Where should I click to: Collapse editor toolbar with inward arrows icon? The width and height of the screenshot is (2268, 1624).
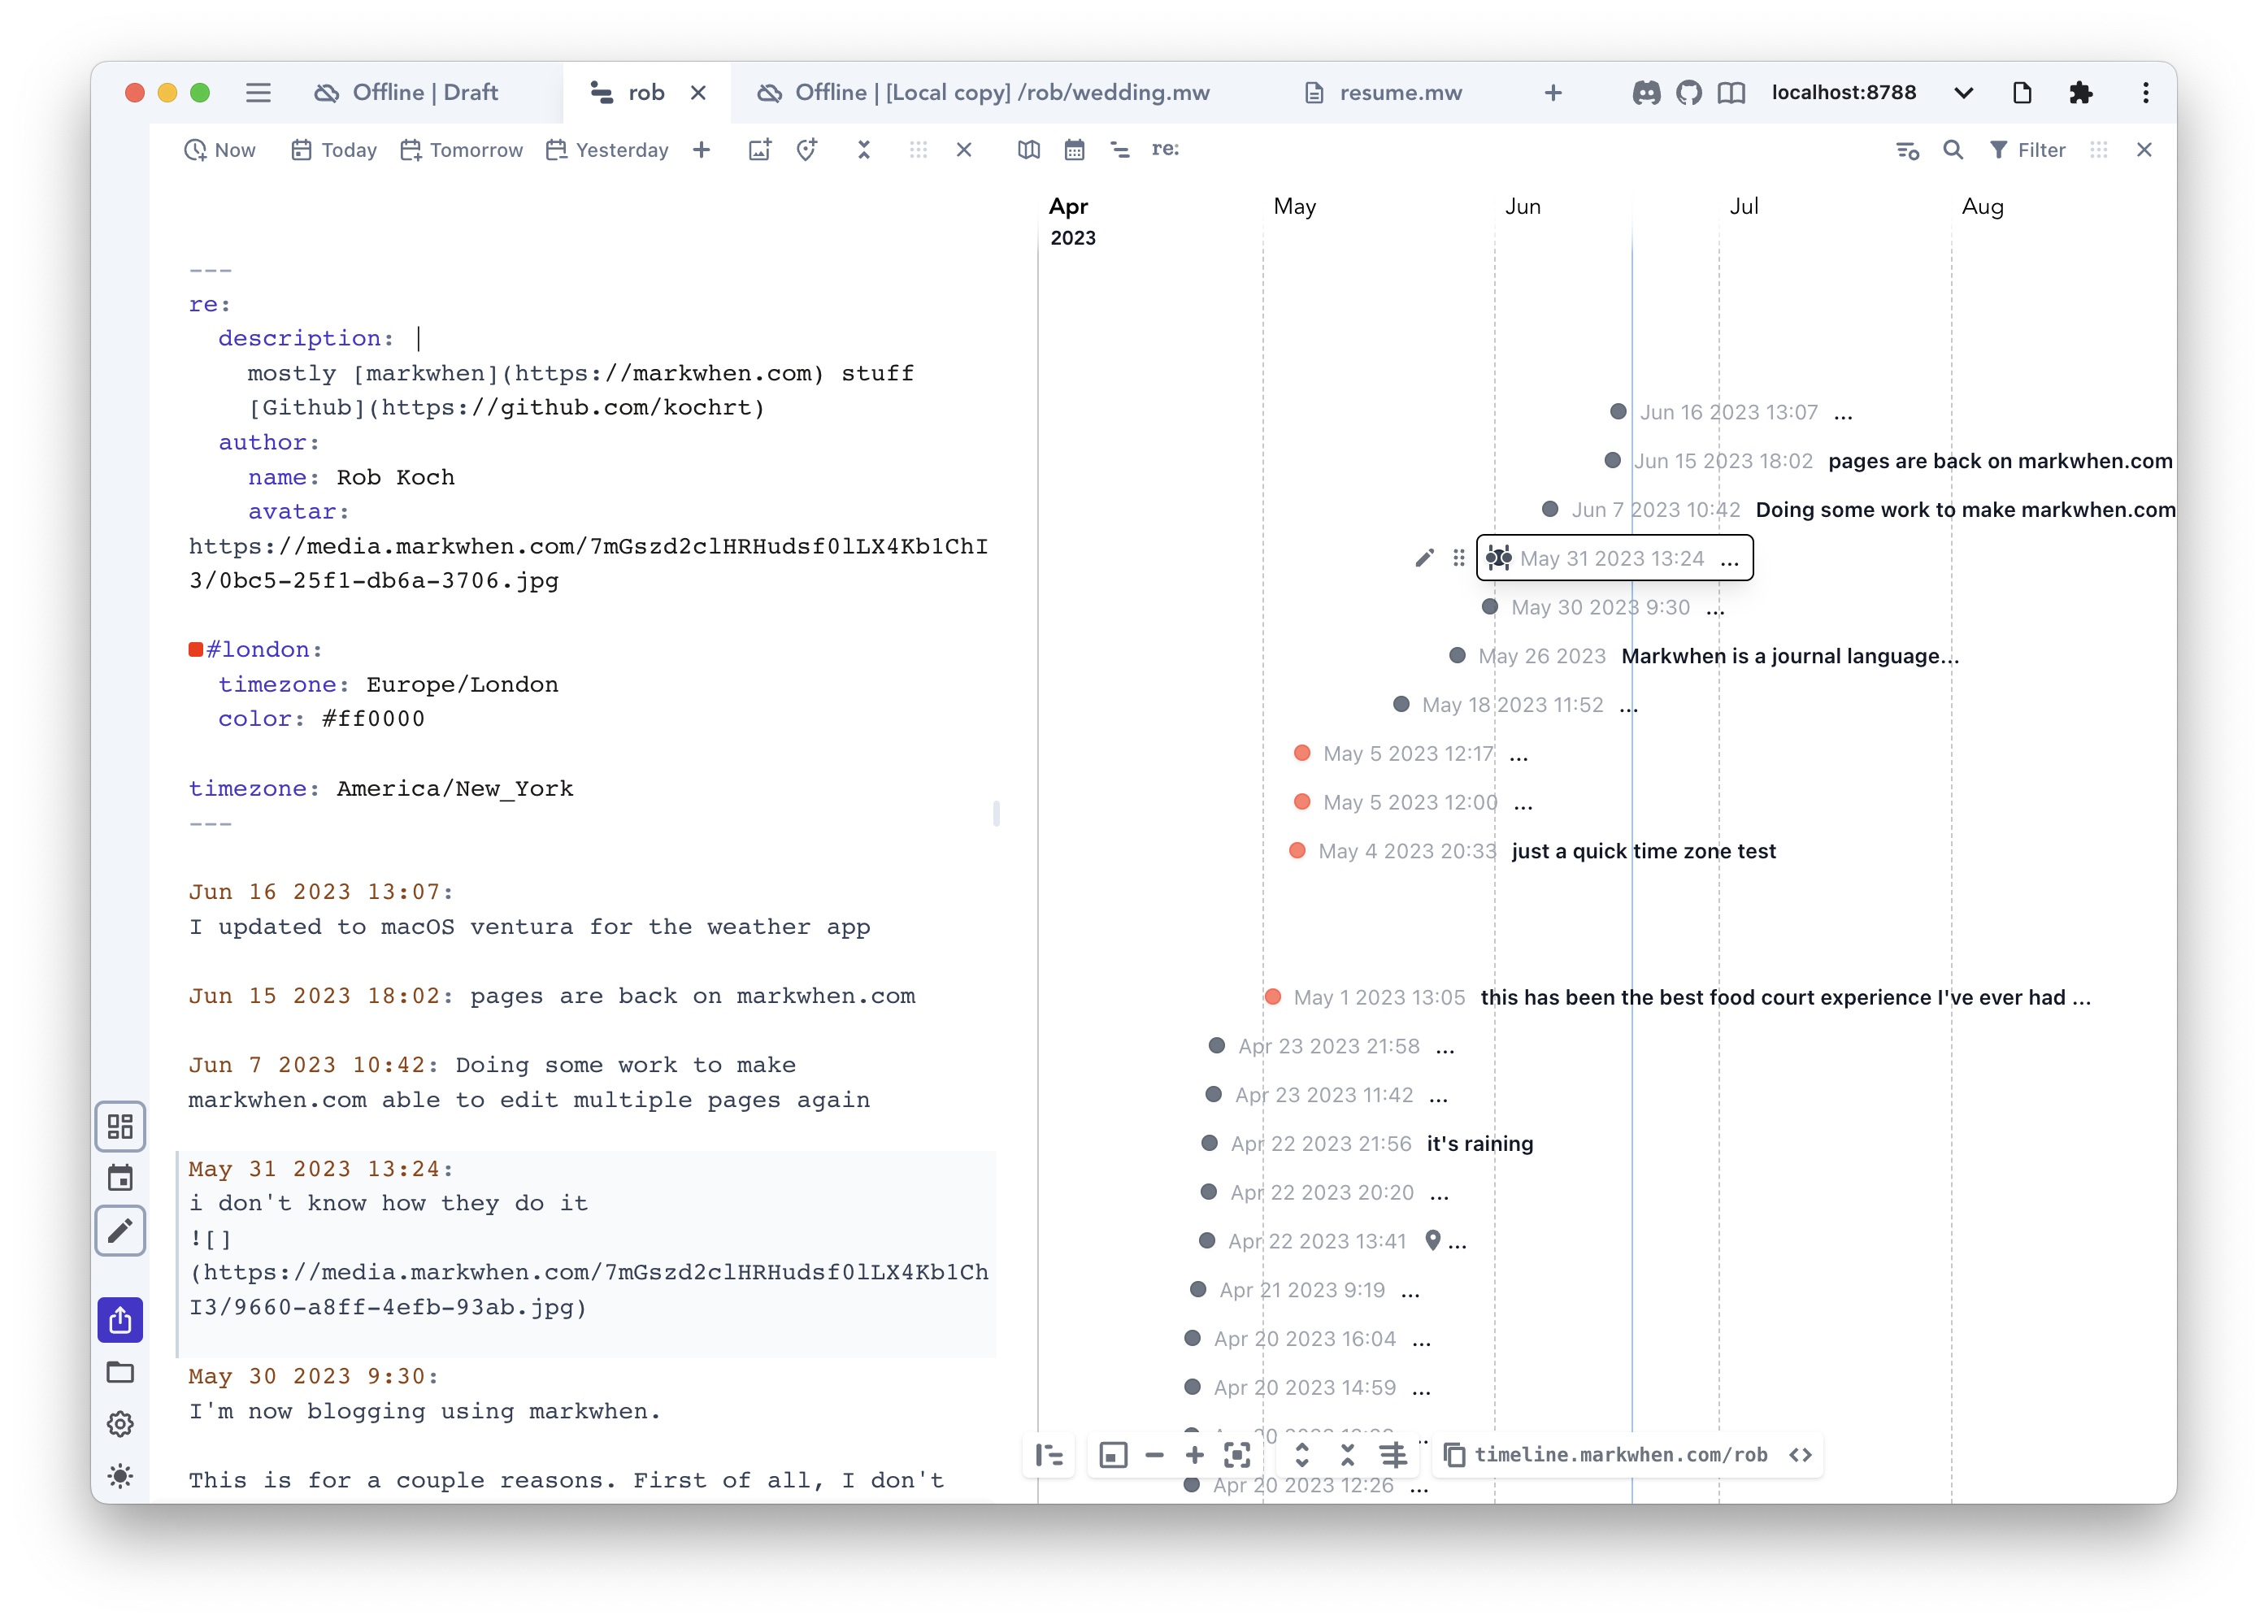click(864, 150)
